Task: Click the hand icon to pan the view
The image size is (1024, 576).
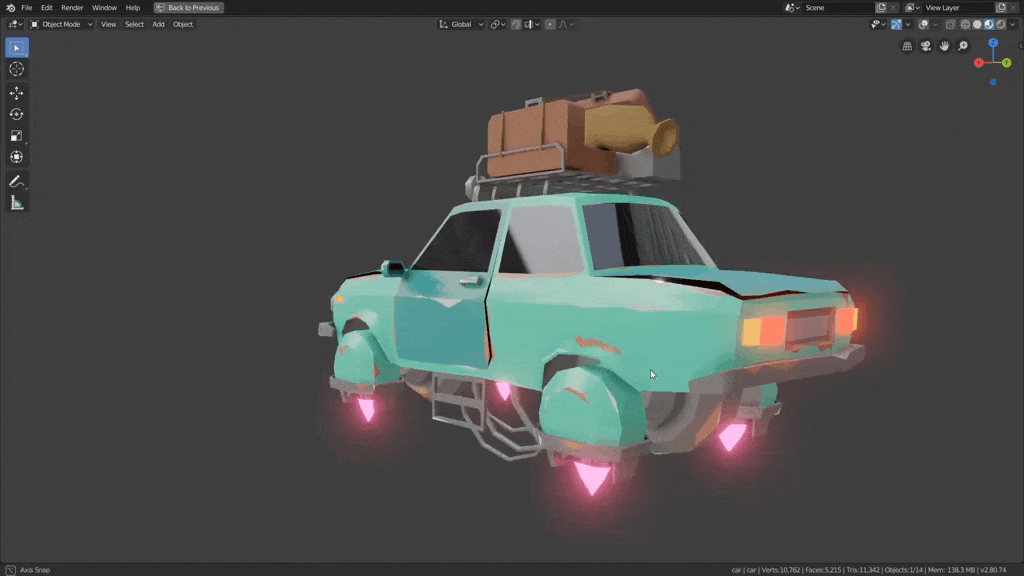Action: click(944, 46)
